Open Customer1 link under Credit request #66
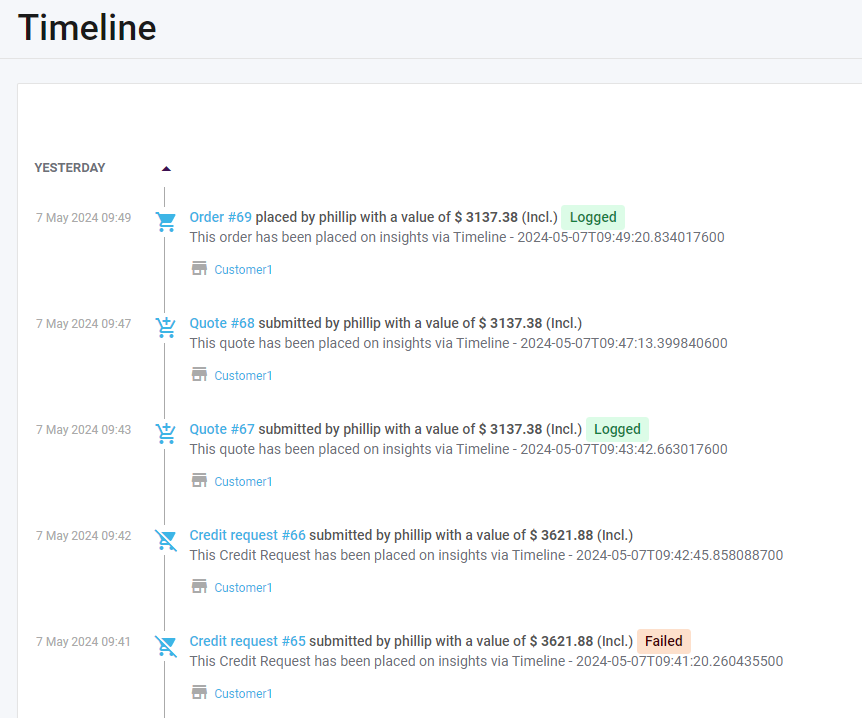 (x=243, y=588)
